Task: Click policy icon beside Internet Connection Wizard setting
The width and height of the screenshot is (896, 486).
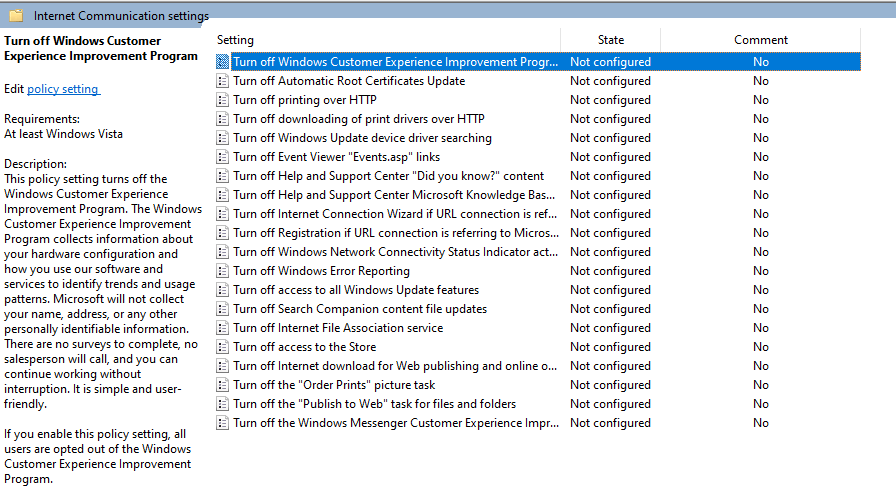Action: pos(222,214)
